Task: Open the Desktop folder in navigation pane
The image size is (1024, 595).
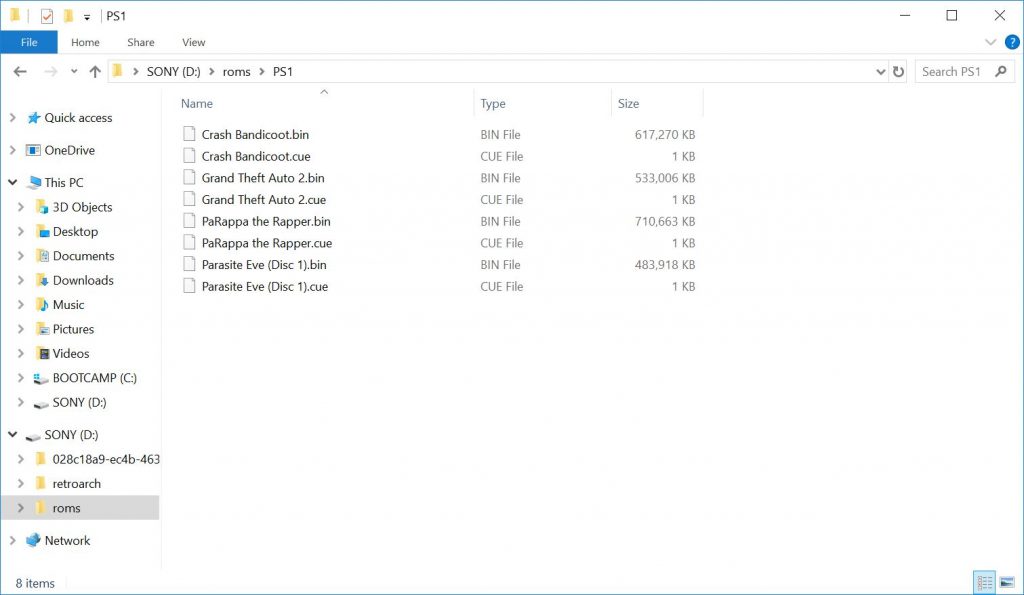Action: [75, 231]
